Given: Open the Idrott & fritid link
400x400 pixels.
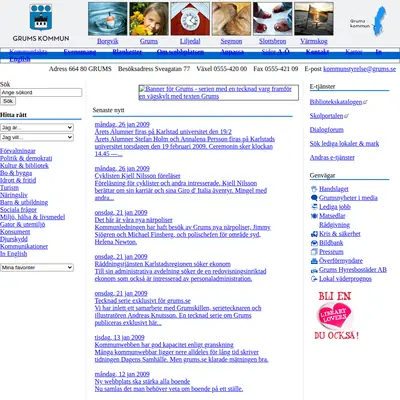Looking at the screenshot, I should tap(18, 180).
